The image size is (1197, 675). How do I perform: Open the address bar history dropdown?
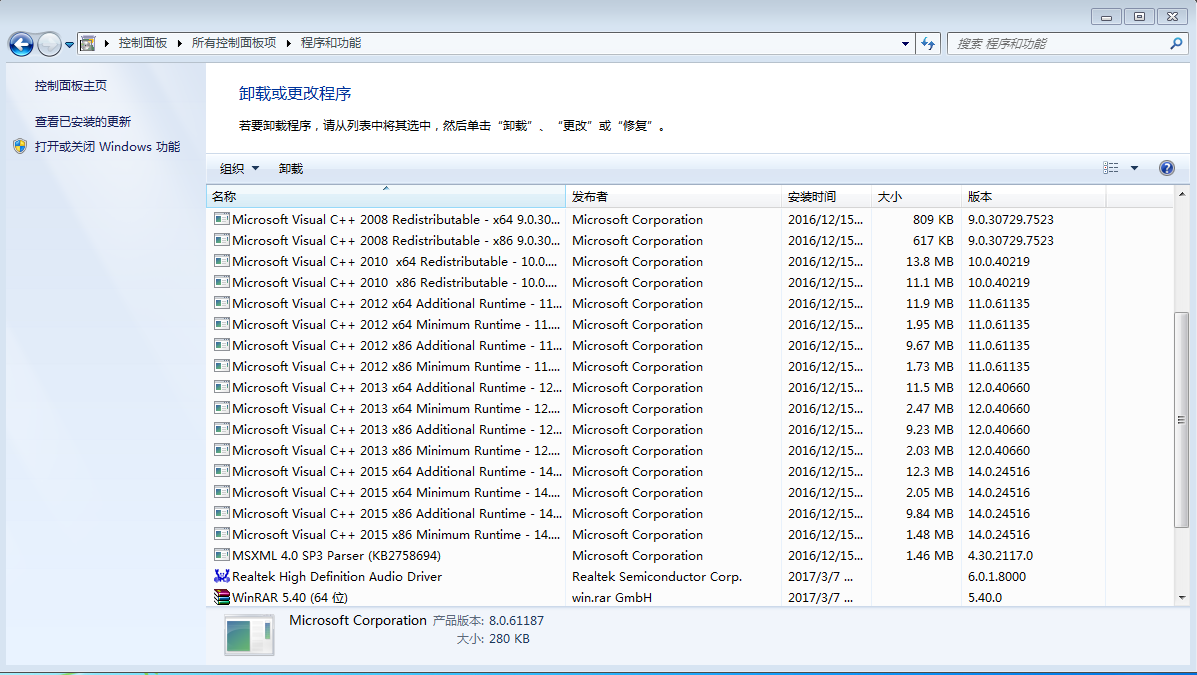point(905,44)
